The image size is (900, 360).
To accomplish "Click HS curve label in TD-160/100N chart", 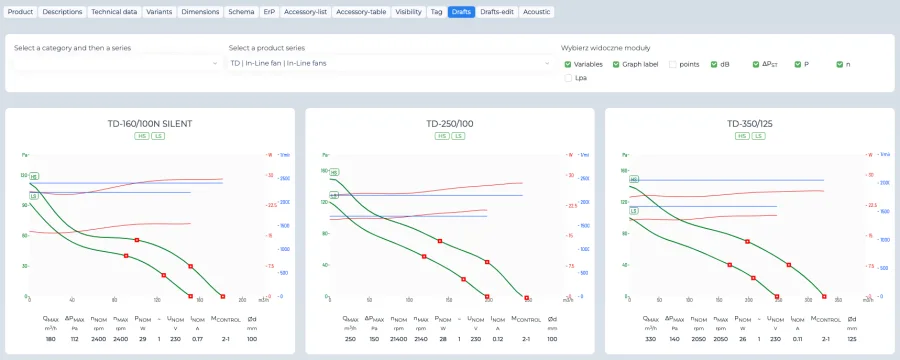I will click(34, 176).
